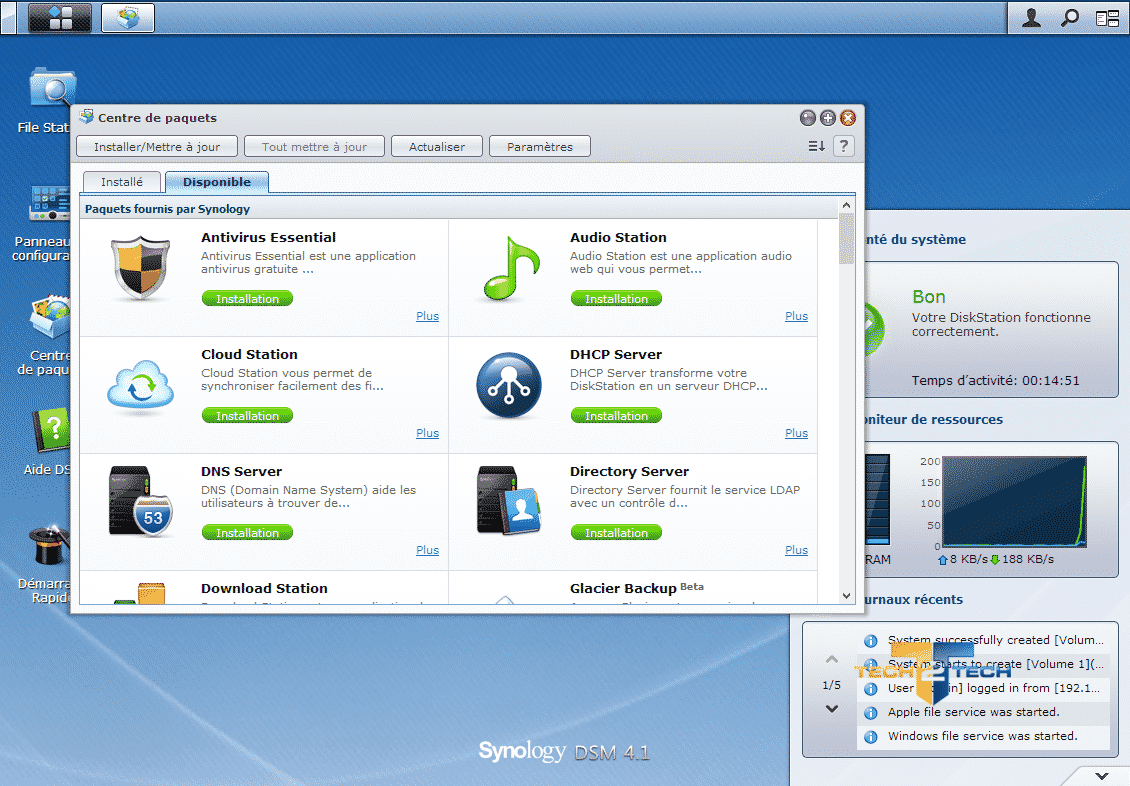
Task: Click 'Apple file service was started.' log entry
Action: tap(974, 712)
